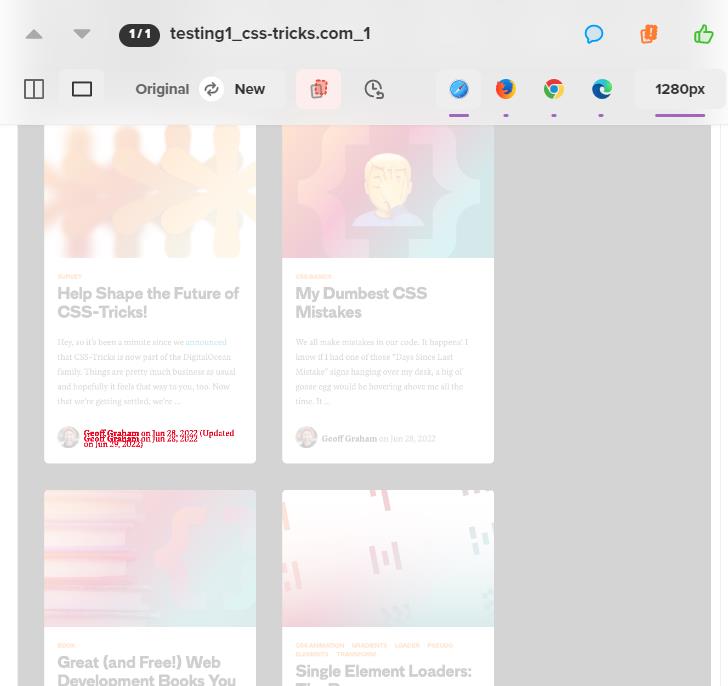The image size is (728, 686).
Task: Toggle the diff overlay highlight button
Action: click(x=318, y=89)
